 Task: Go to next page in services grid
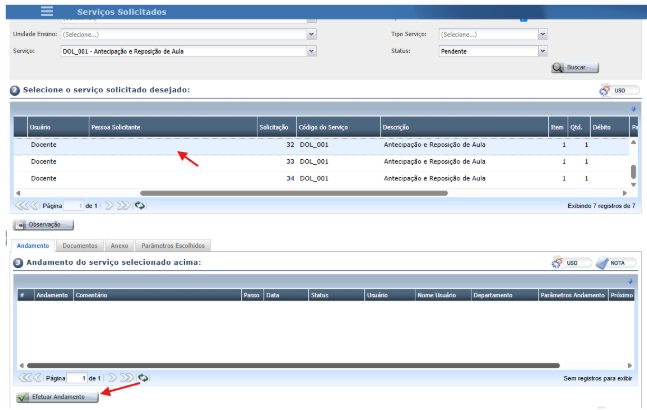click(109, 205)
